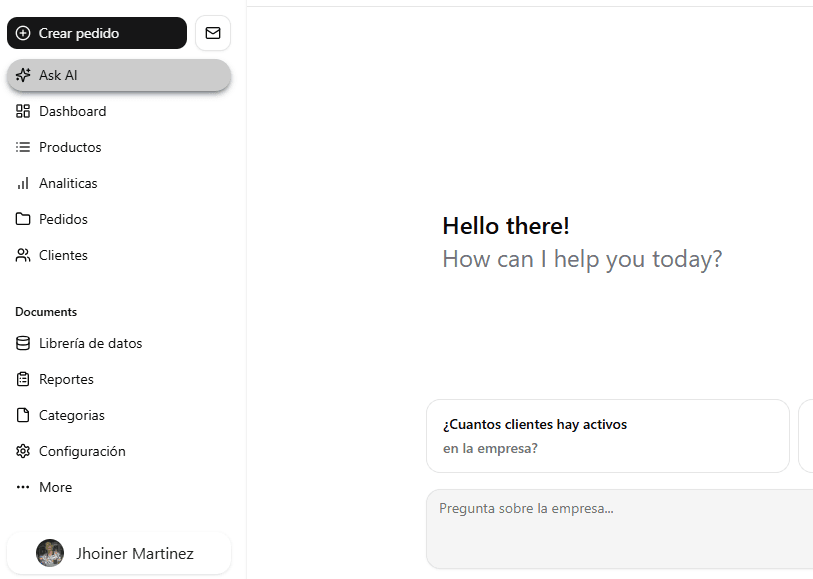Viewport: 813px width, 579px height.
Task: Click the Productos list icon
Action: 23,147
